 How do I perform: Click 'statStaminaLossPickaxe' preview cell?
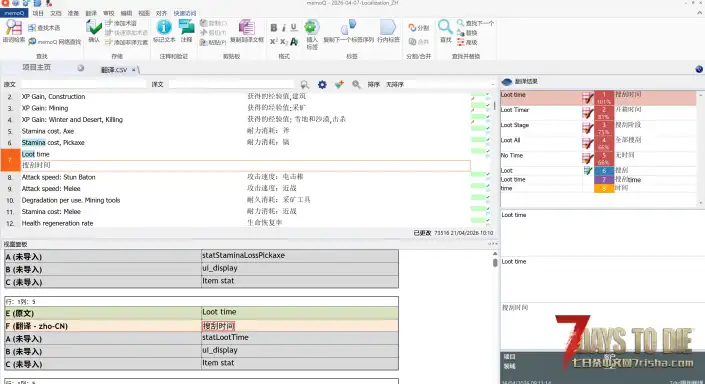point(299,255)
